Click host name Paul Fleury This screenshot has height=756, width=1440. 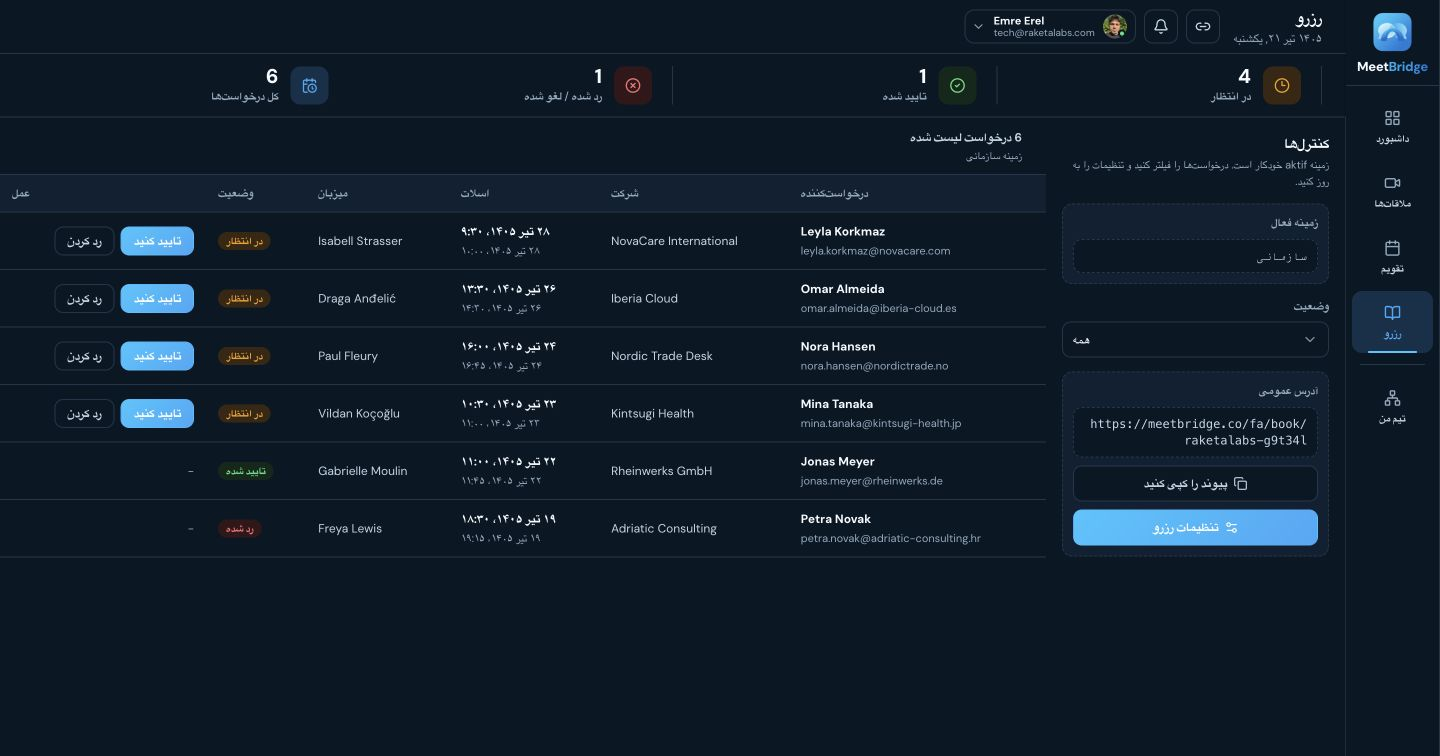click(x=348, y=356)
